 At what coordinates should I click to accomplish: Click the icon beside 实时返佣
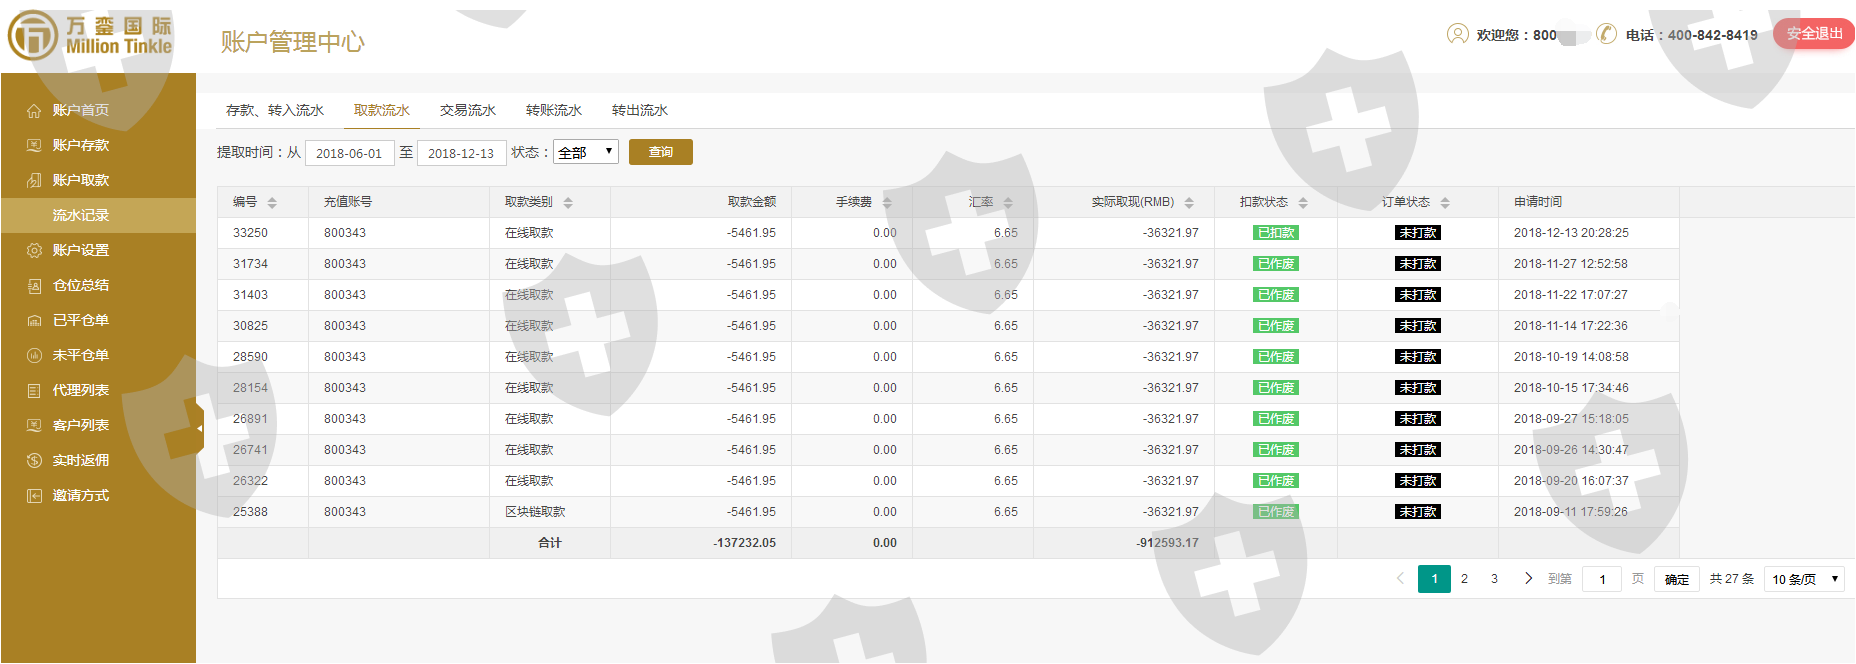[34, 461]
